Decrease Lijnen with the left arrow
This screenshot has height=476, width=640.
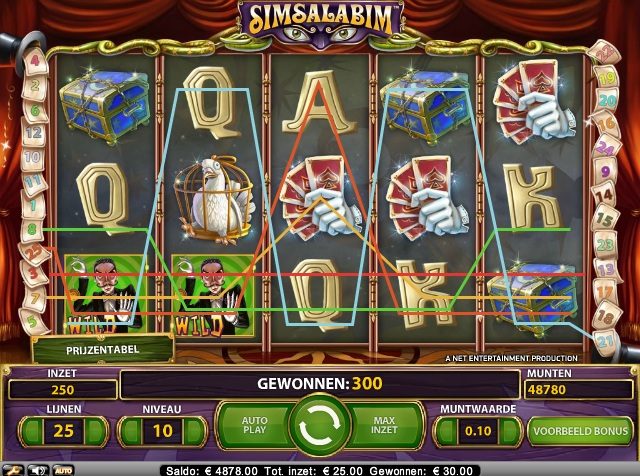point(31,431)
